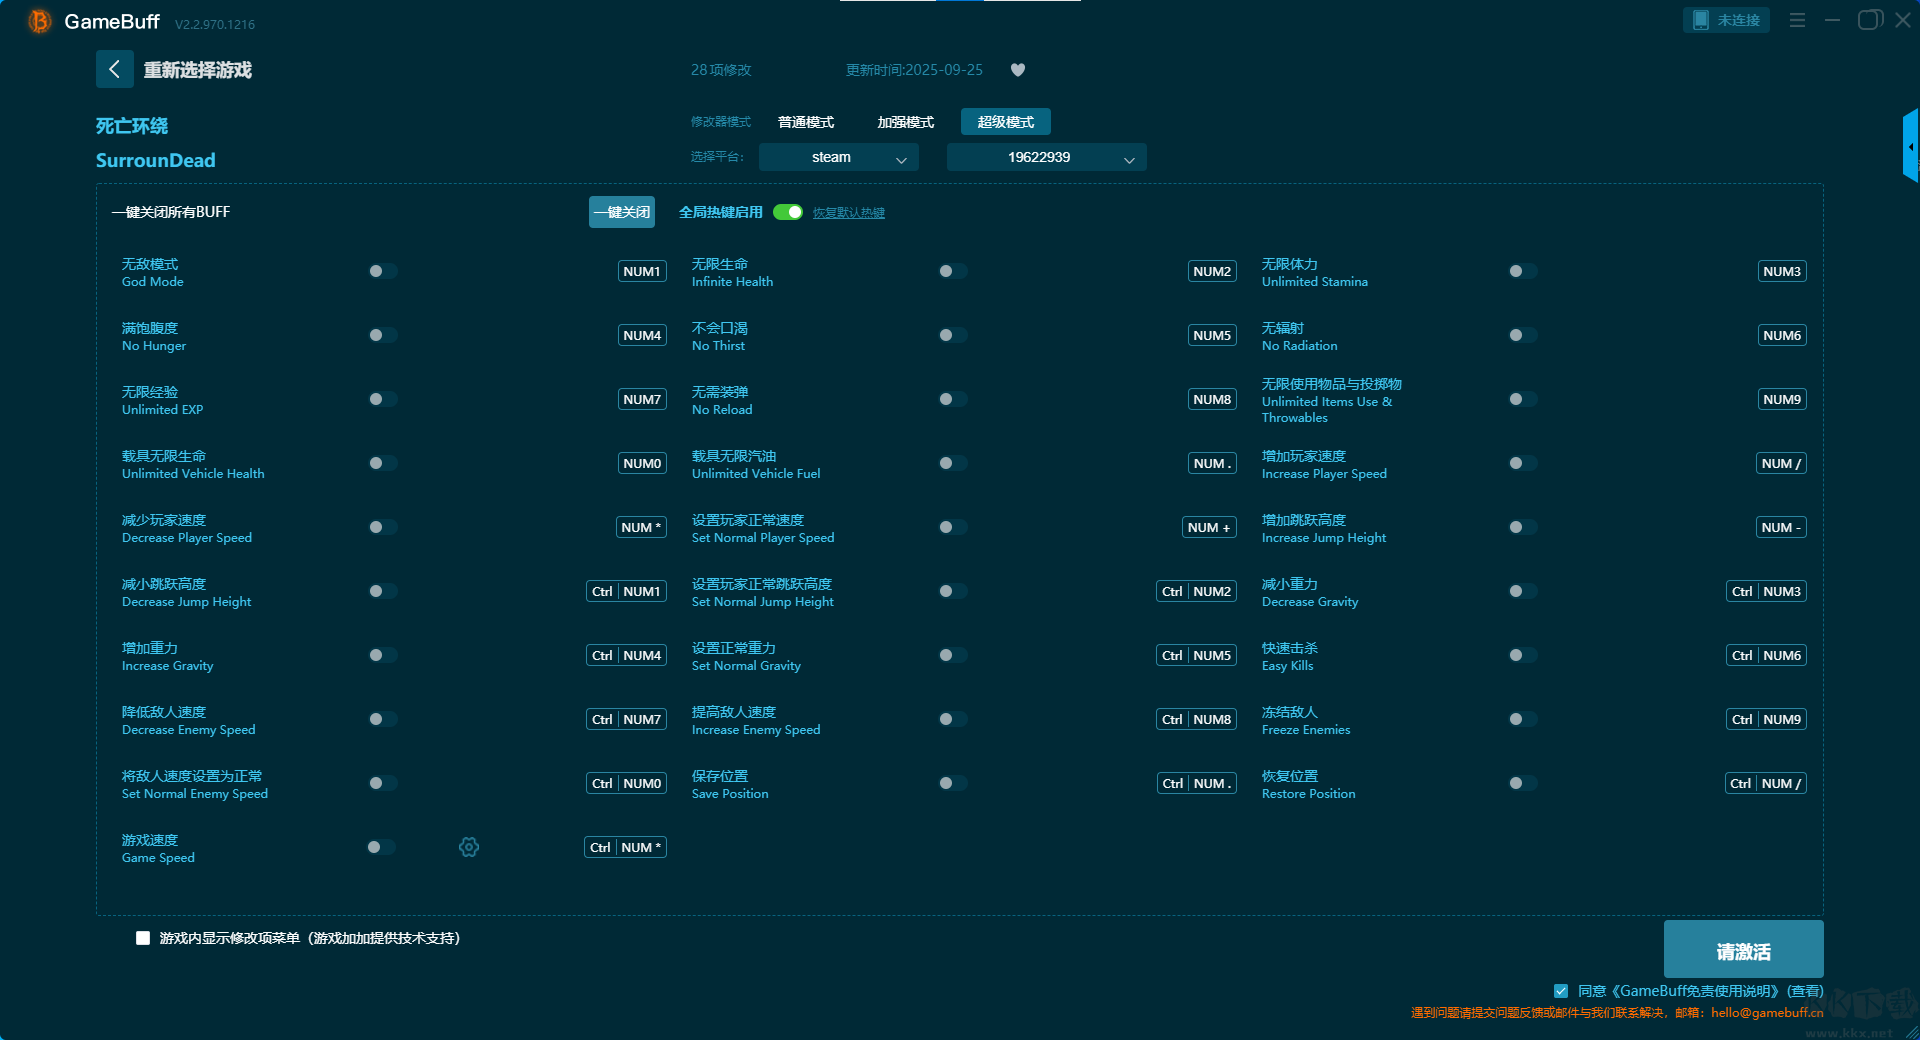Click the back arrow to reselect game

pyautogui.click(x=114, y=69)
